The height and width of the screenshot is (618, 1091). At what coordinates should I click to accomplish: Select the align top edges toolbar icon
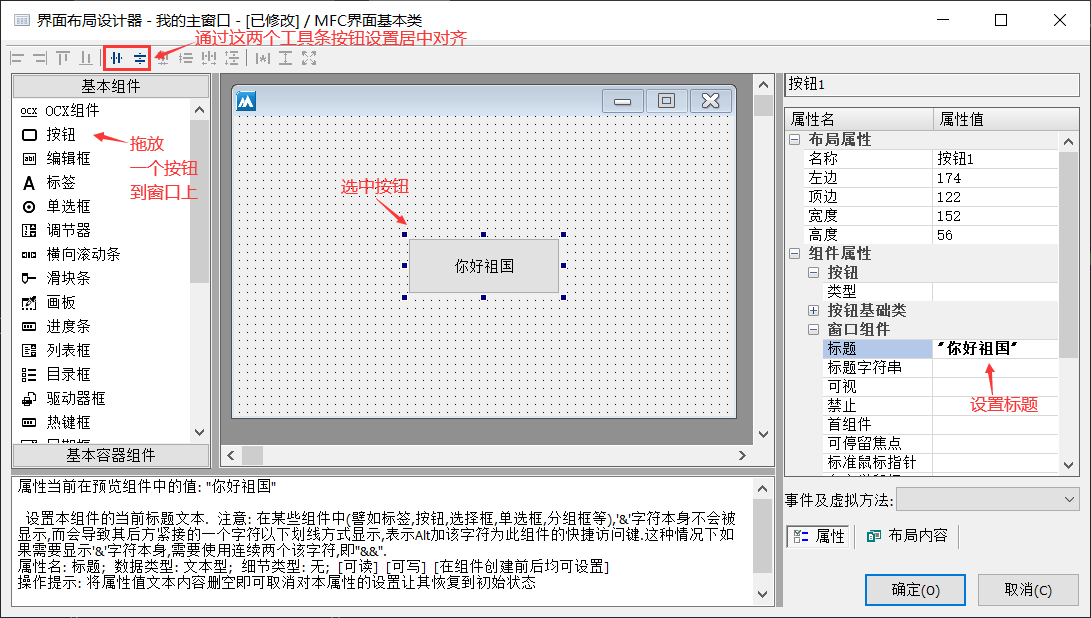pyautogui.click(x=63, y=58)
